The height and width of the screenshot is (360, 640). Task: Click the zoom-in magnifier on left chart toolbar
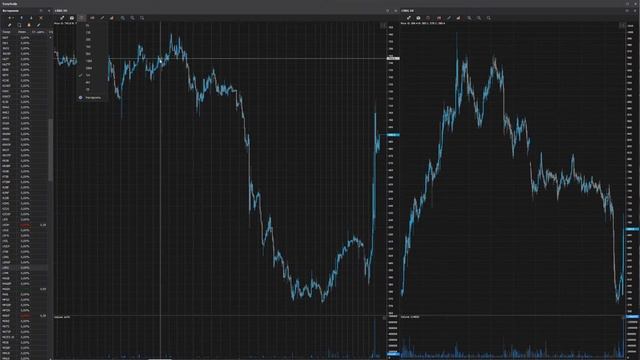[x=122, y=18]
